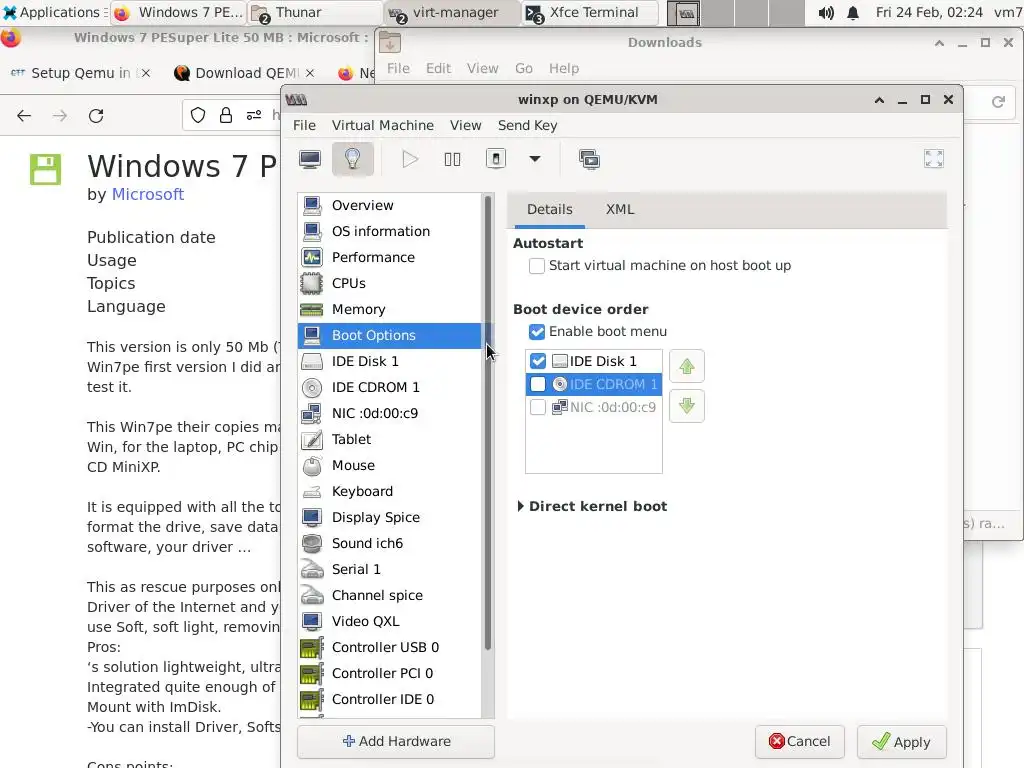
Task: Check NIC :0d:00:c9 boot device
Action: pos(538,408)
